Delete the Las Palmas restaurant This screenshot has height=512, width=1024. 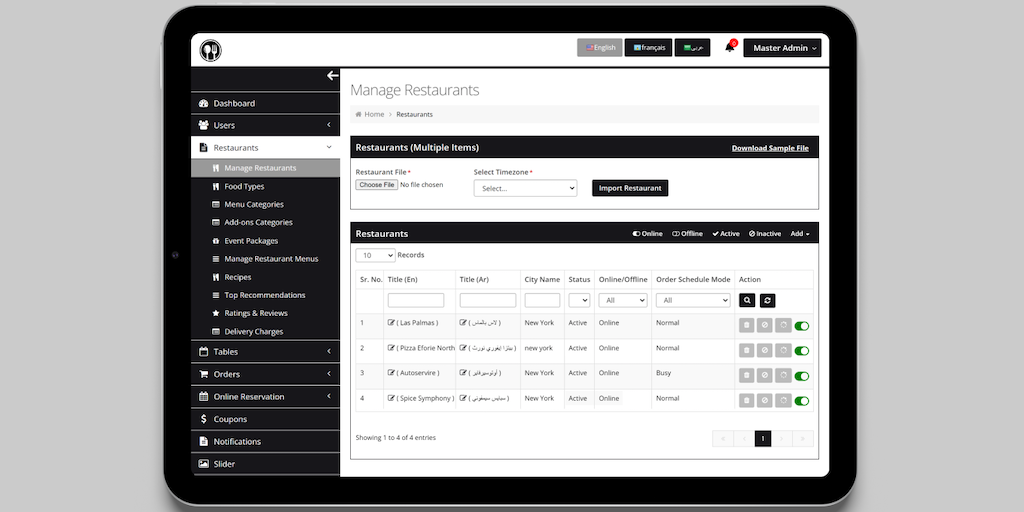click(x=746, y=325)
